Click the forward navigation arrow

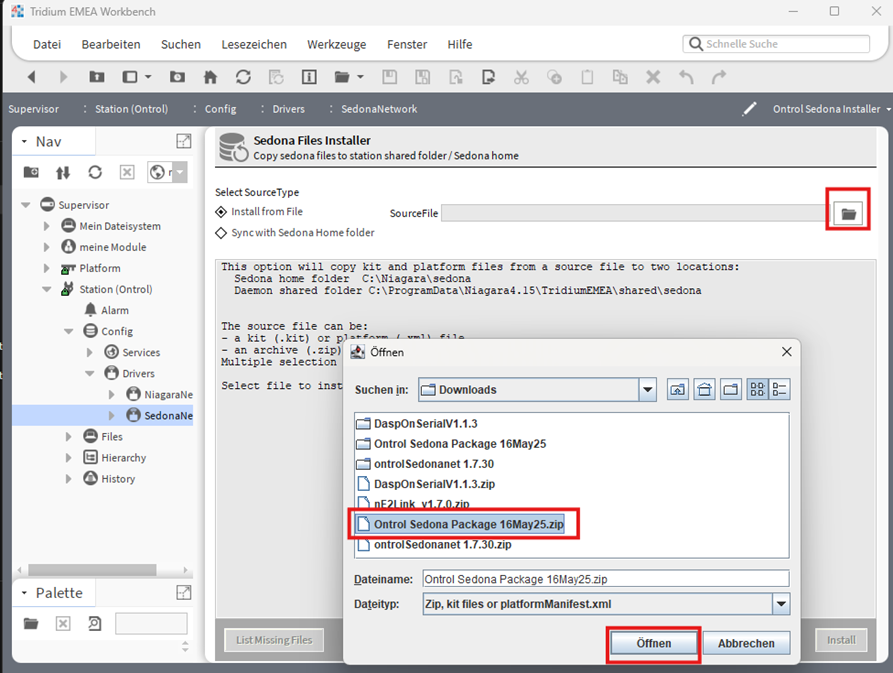pos(63,77)
